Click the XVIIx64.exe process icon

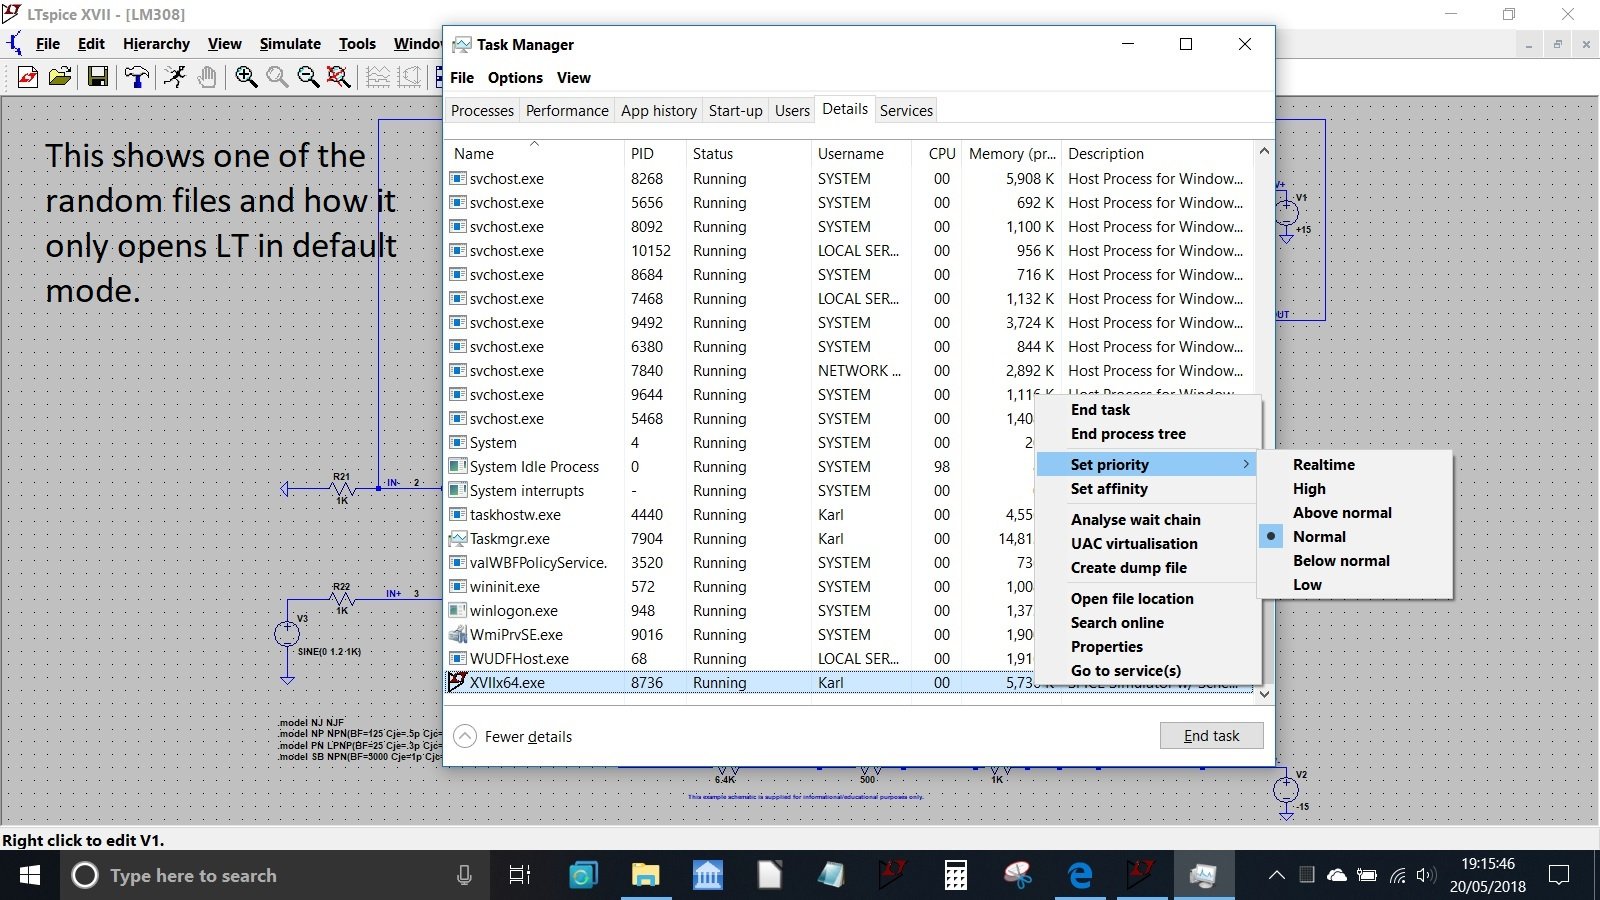[458, 682]
